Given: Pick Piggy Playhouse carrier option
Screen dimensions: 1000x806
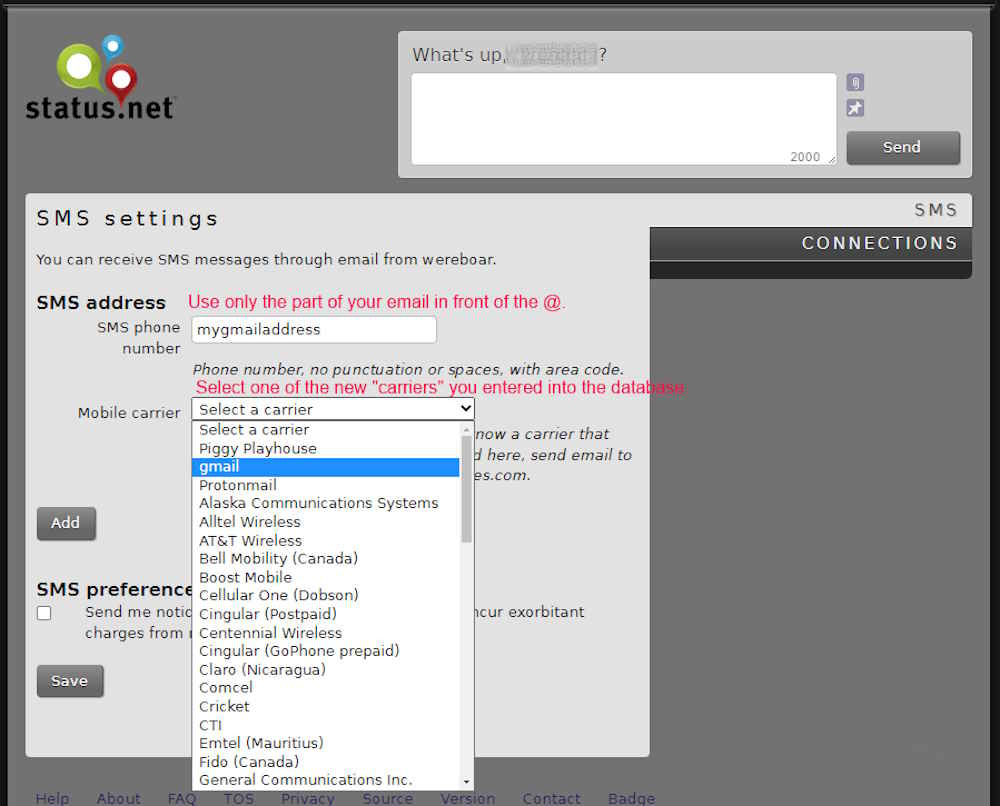Looking at the screenshot, I should click(x=325, y=448).
